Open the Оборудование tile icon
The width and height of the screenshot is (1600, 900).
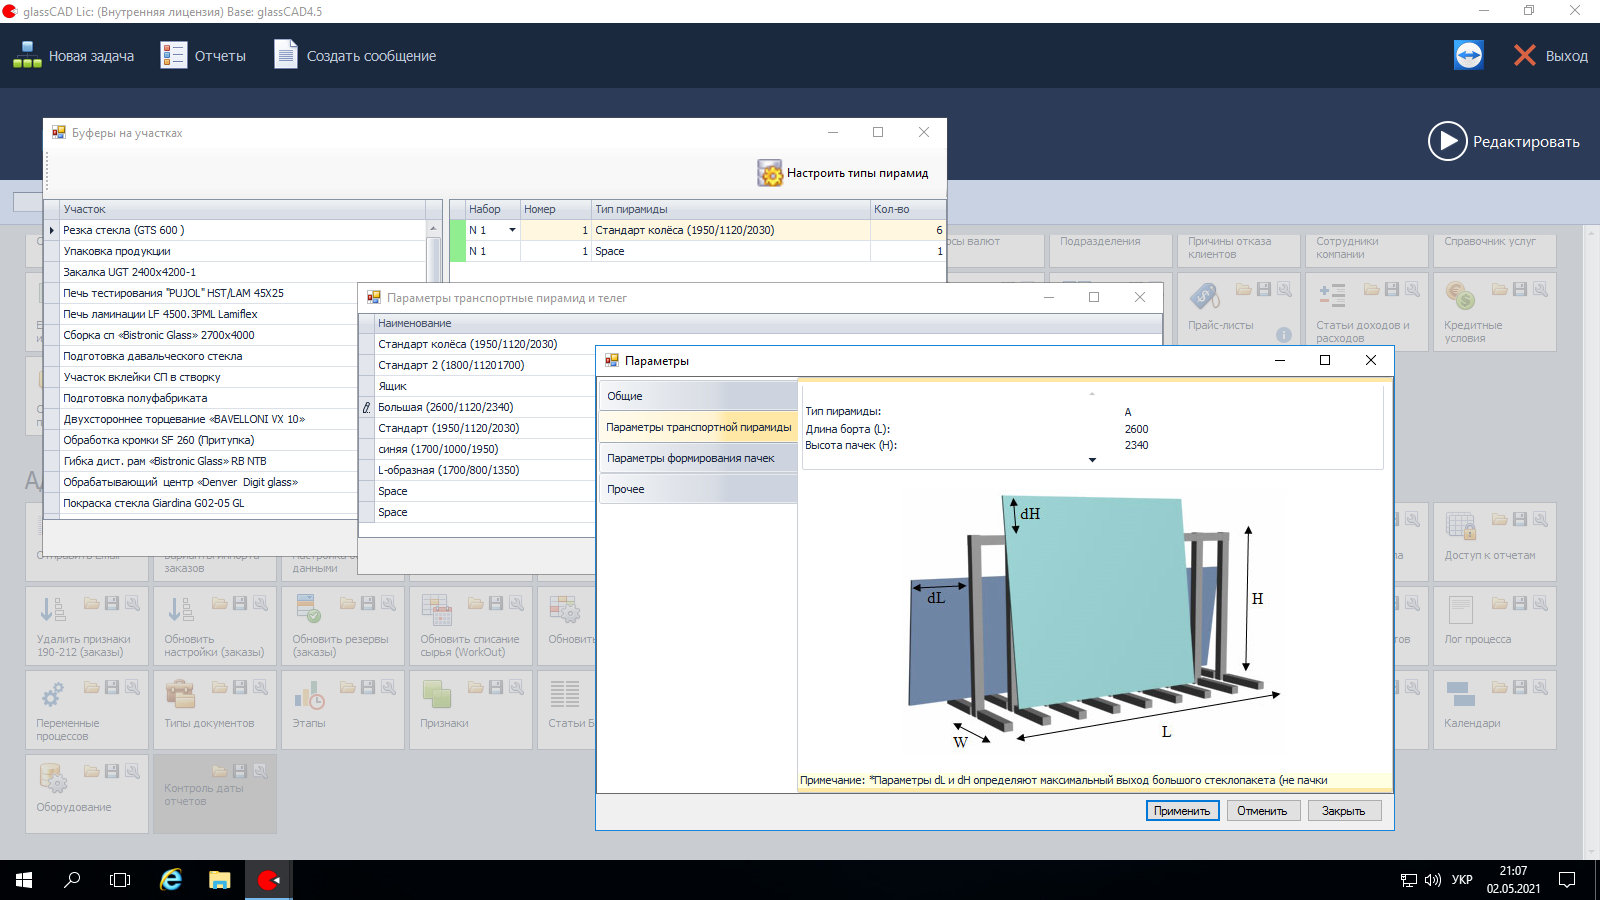pos(52,778)
